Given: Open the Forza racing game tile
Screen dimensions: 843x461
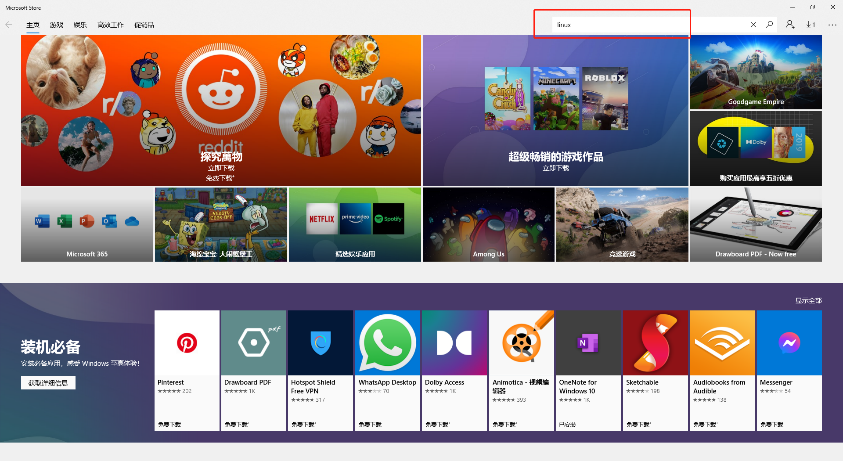Looking at the screenshot, I should pyautogui.click(x=622, y=225).
